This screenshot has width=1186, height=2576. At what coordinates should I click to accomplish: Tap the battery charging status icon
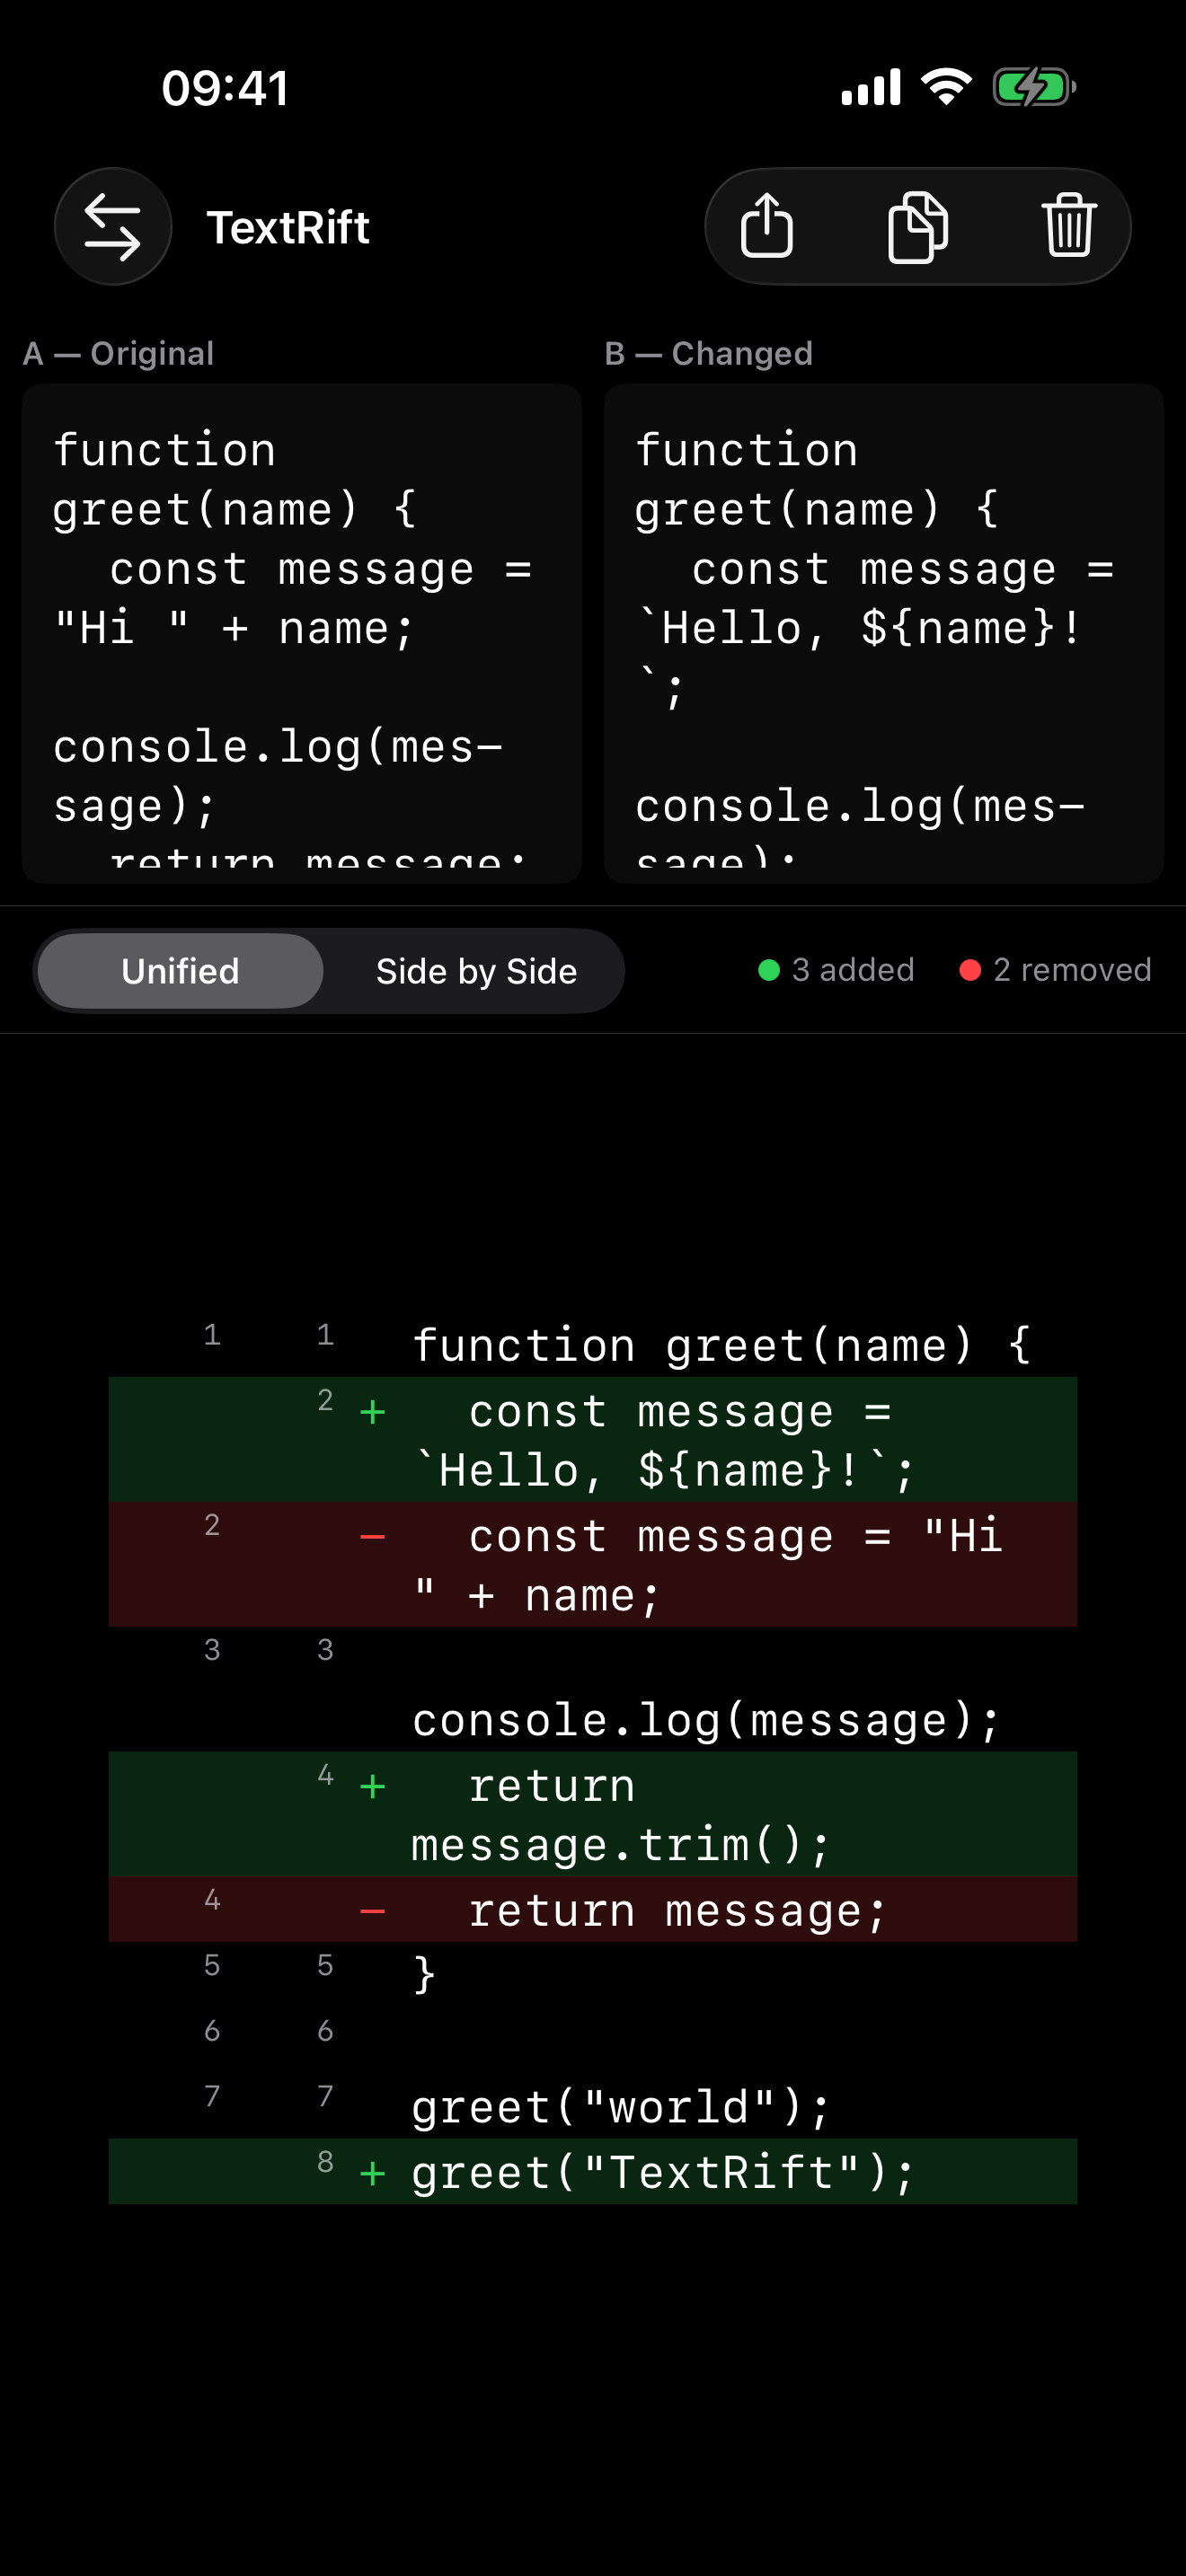pos(1034,87)
